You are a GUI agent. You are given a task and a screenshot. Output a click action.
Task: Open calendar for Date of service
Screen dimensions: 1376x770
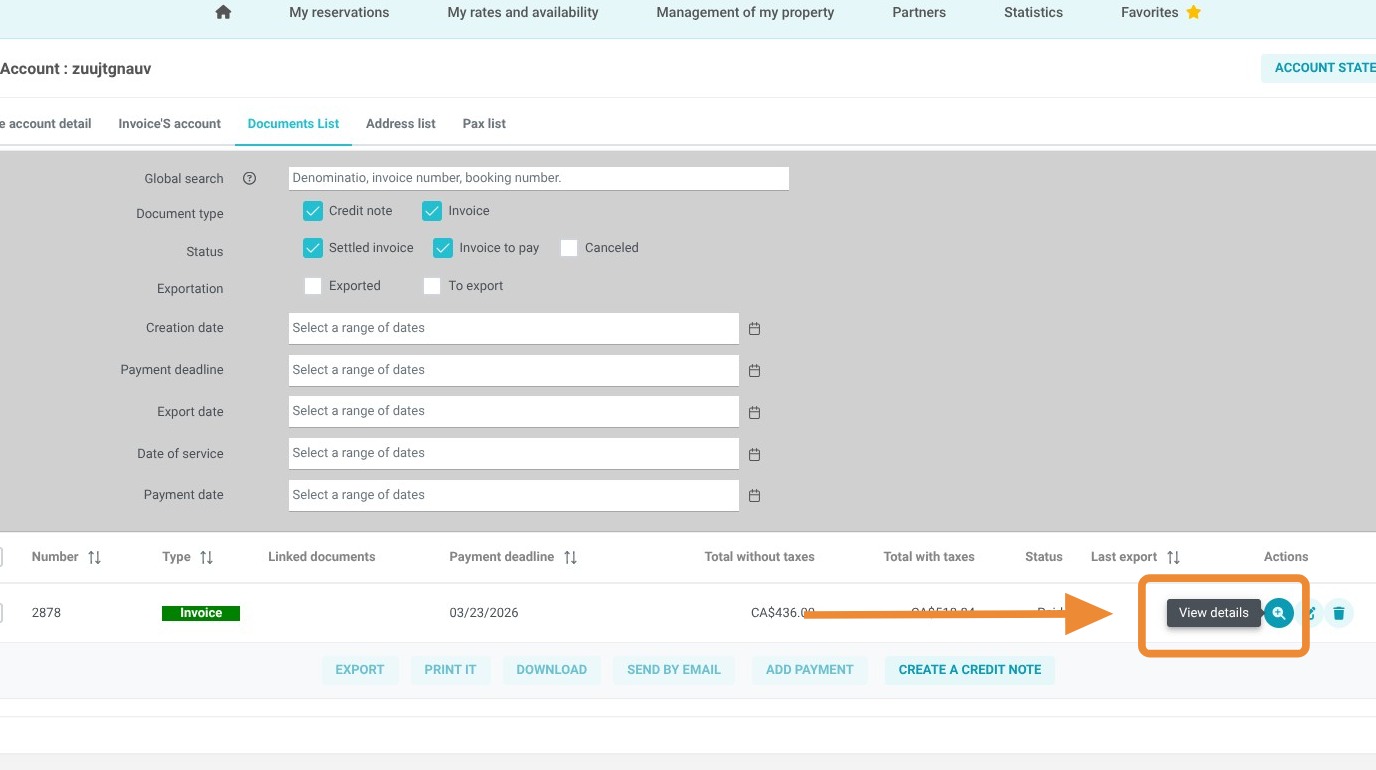pyautogui.click(x=755, y=454)
